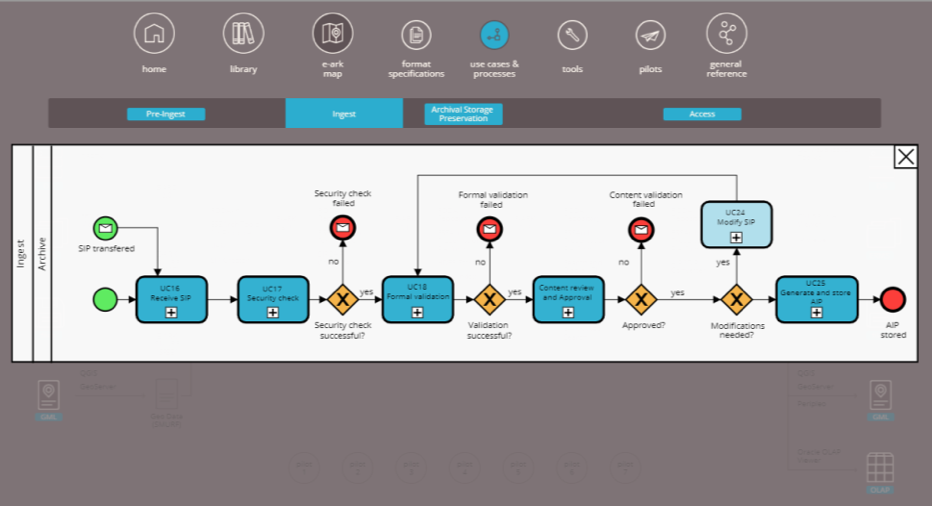
Task: Open the library icon
Action: pos(243,34)
